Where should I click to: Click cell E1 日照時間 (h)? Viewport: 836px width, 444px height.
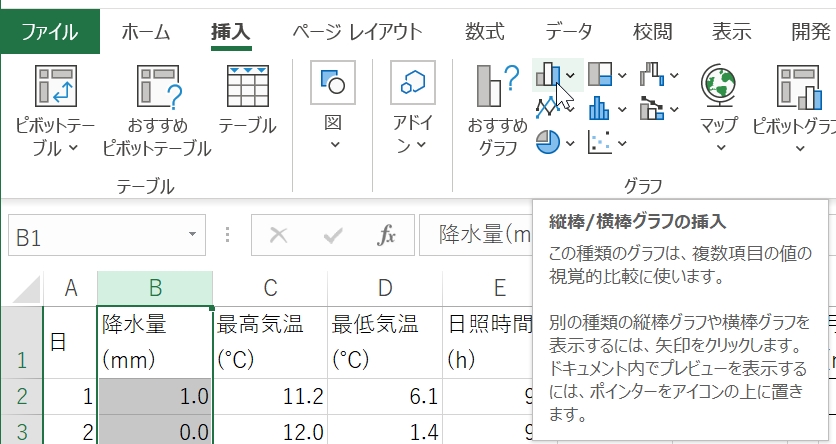pyautogui.click(x=488, y=343)
